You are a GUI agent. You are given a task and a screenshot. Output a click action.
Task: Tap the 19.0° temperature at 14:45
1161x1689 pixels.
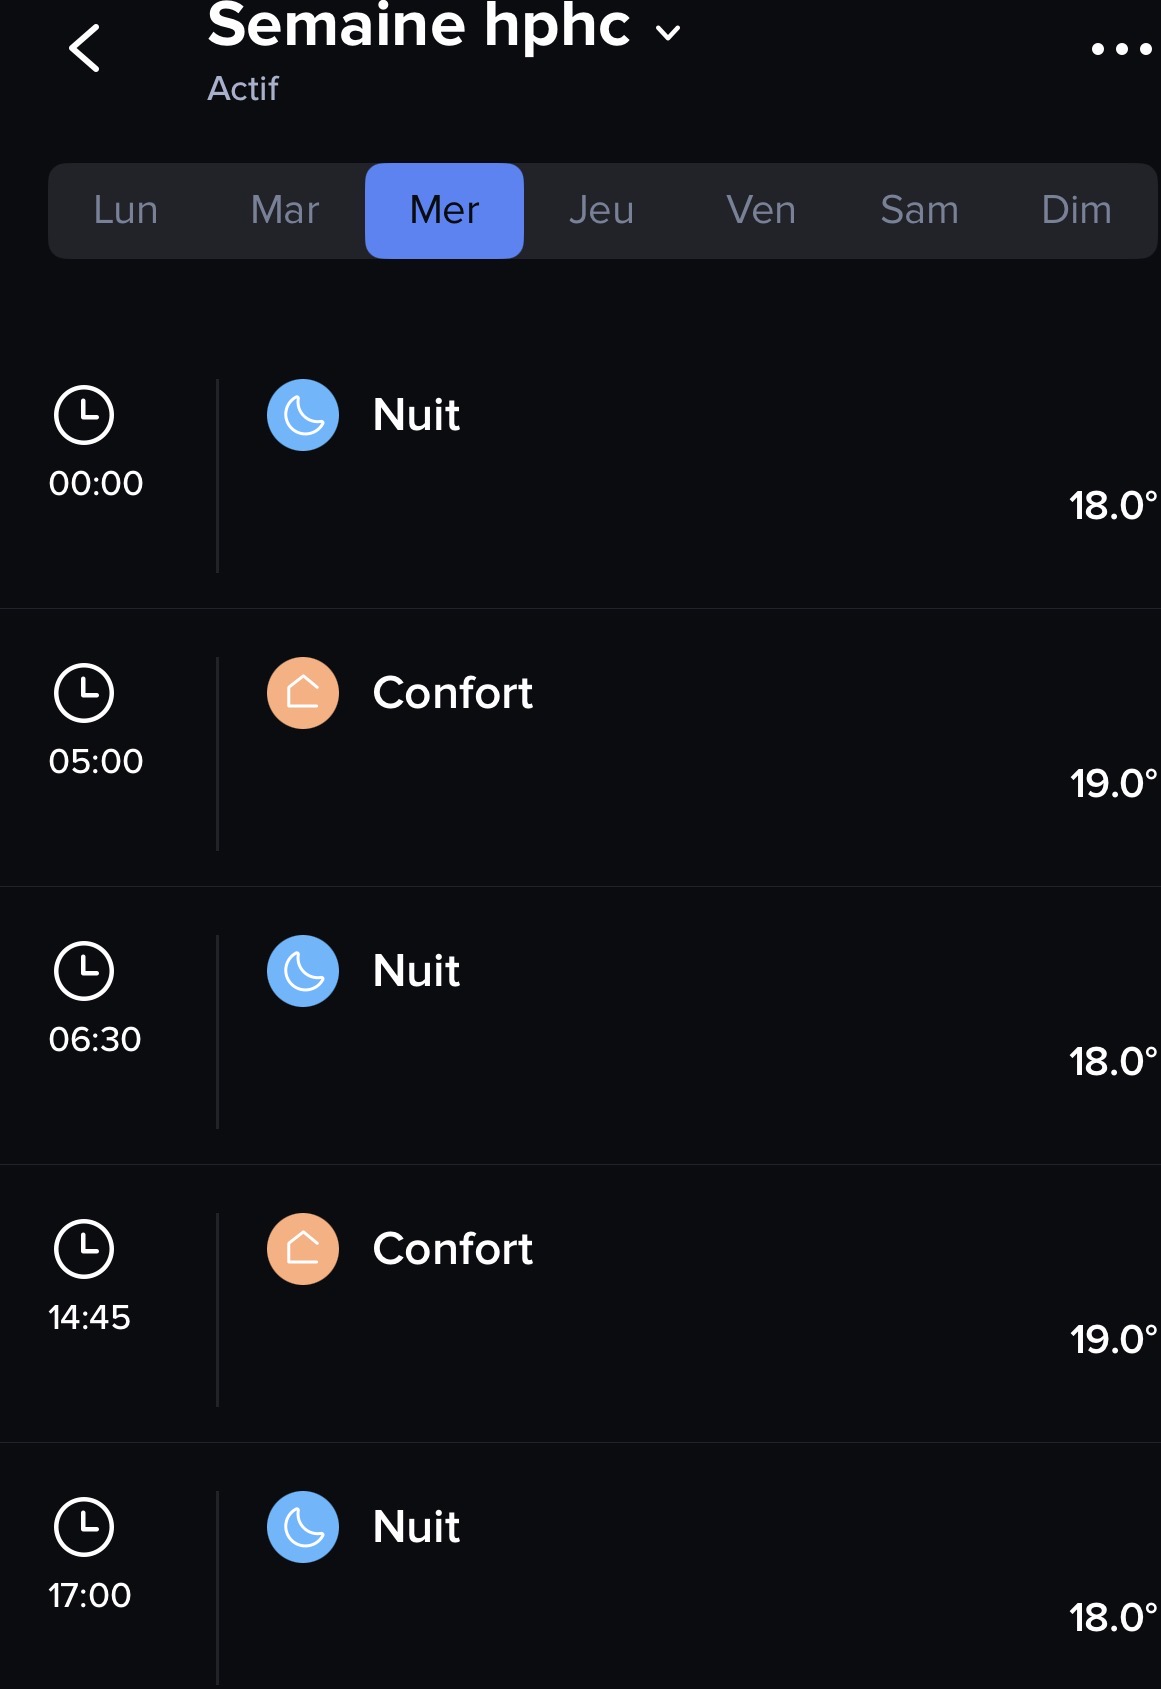tap(1112, 1339)
